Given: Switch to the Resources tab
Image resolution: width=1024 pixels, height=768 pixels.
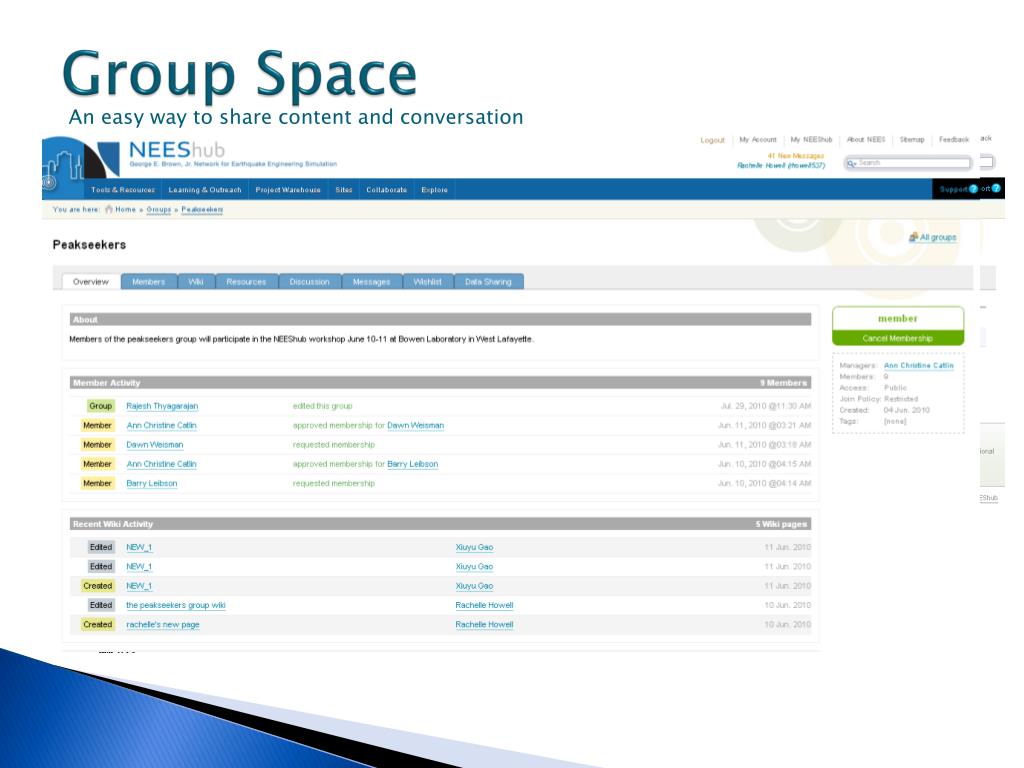Looking at the screenshot, I should pyautogui.click(x=246, y=281).
